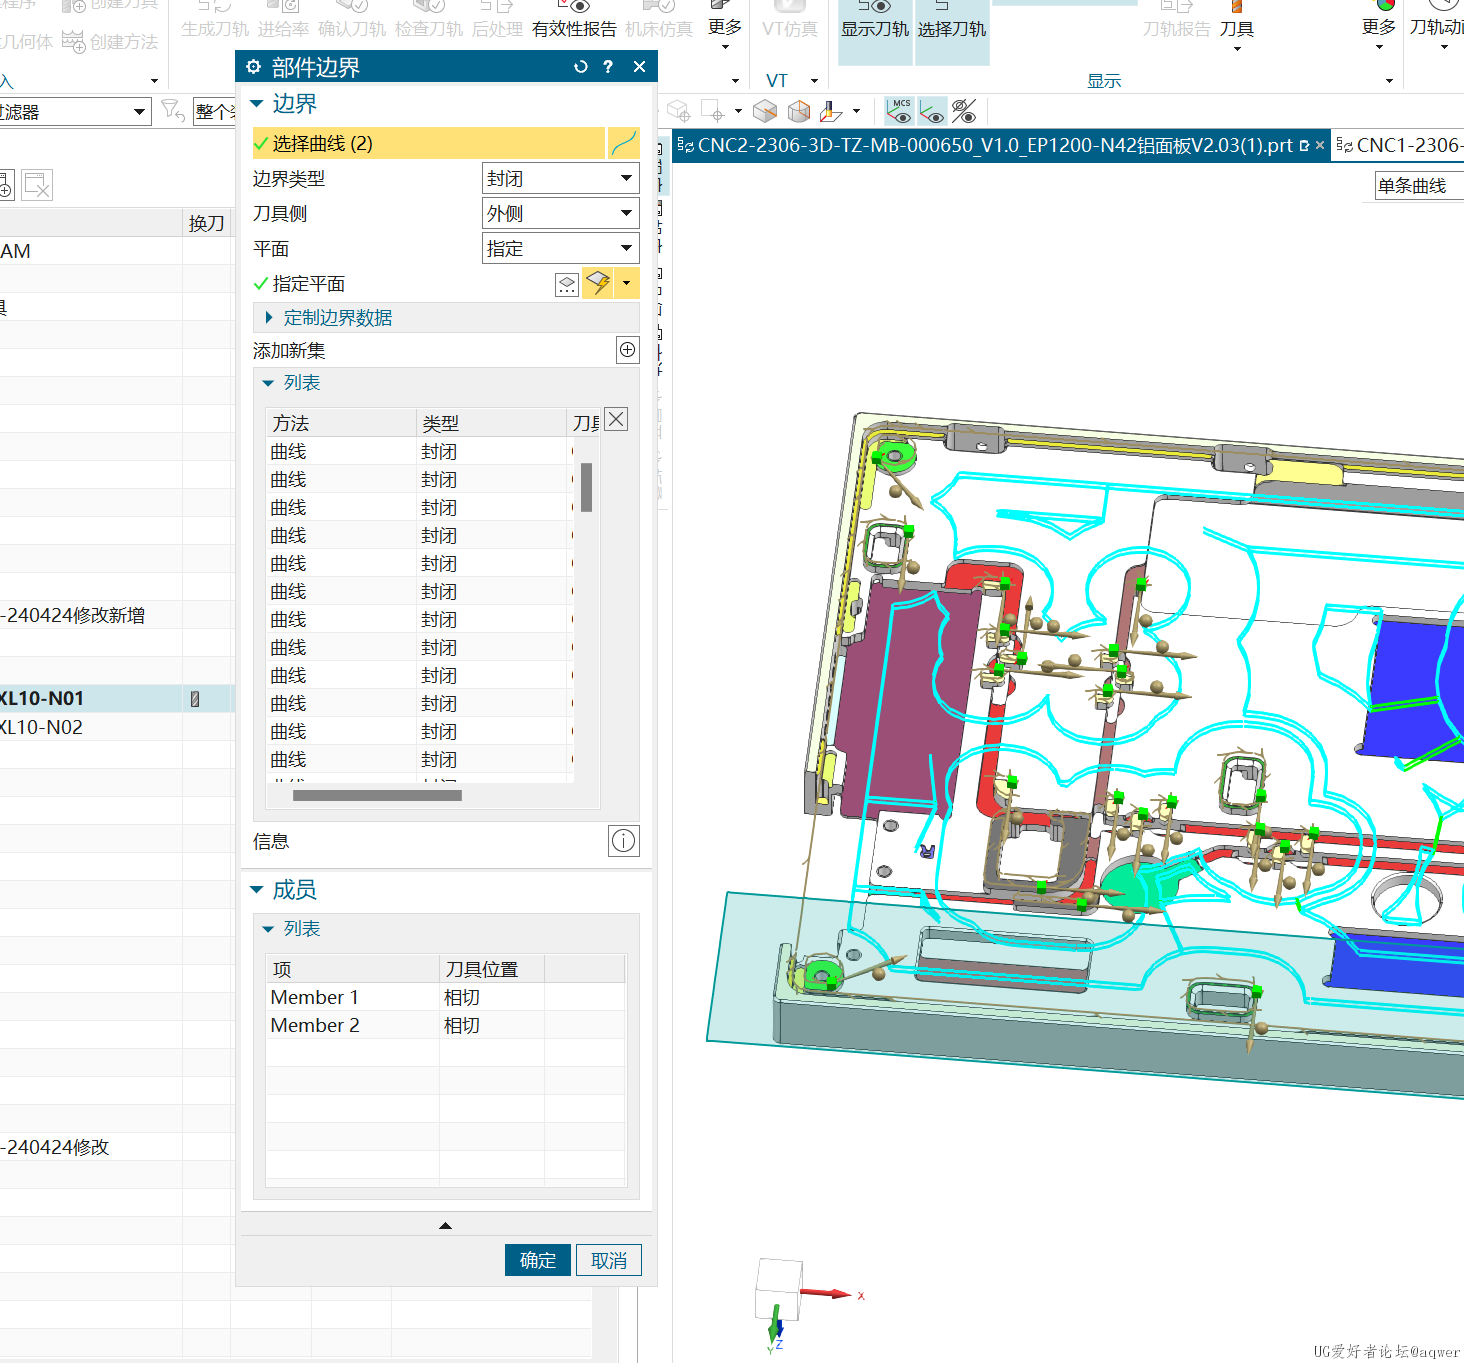Image resolution: width=1464 pixels, height=1363 pixels.
Task: Click the 方法 column header
Action: pos(340,423)
